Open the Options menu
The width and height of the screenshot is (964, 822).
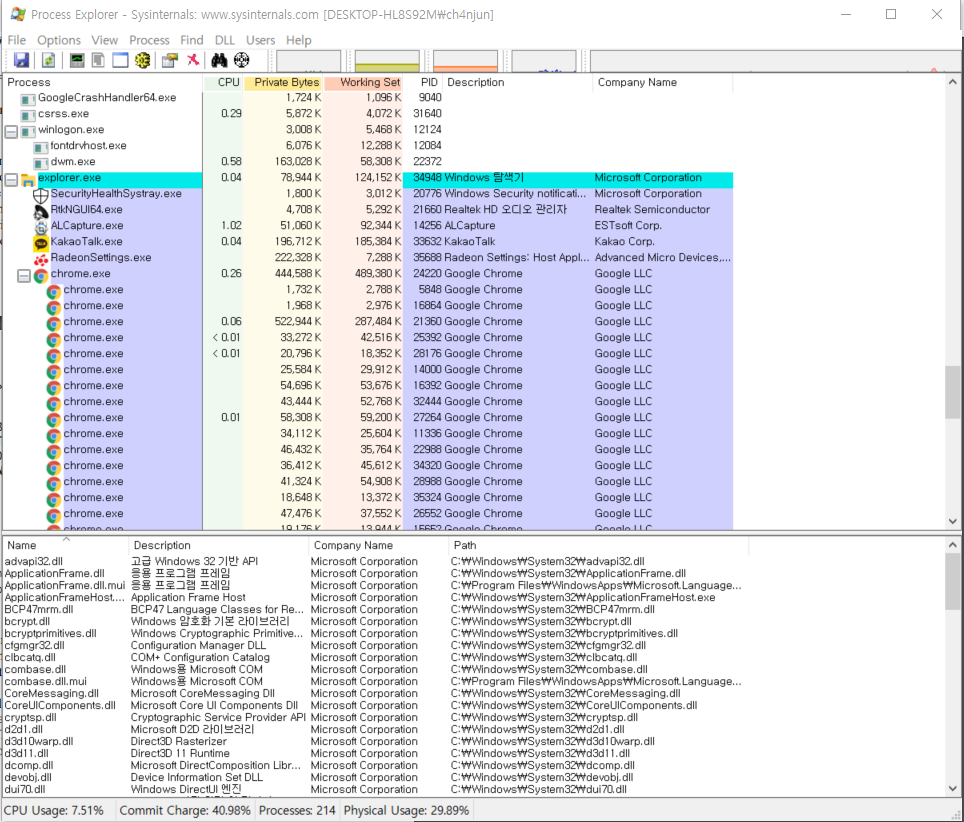(59, 40)
